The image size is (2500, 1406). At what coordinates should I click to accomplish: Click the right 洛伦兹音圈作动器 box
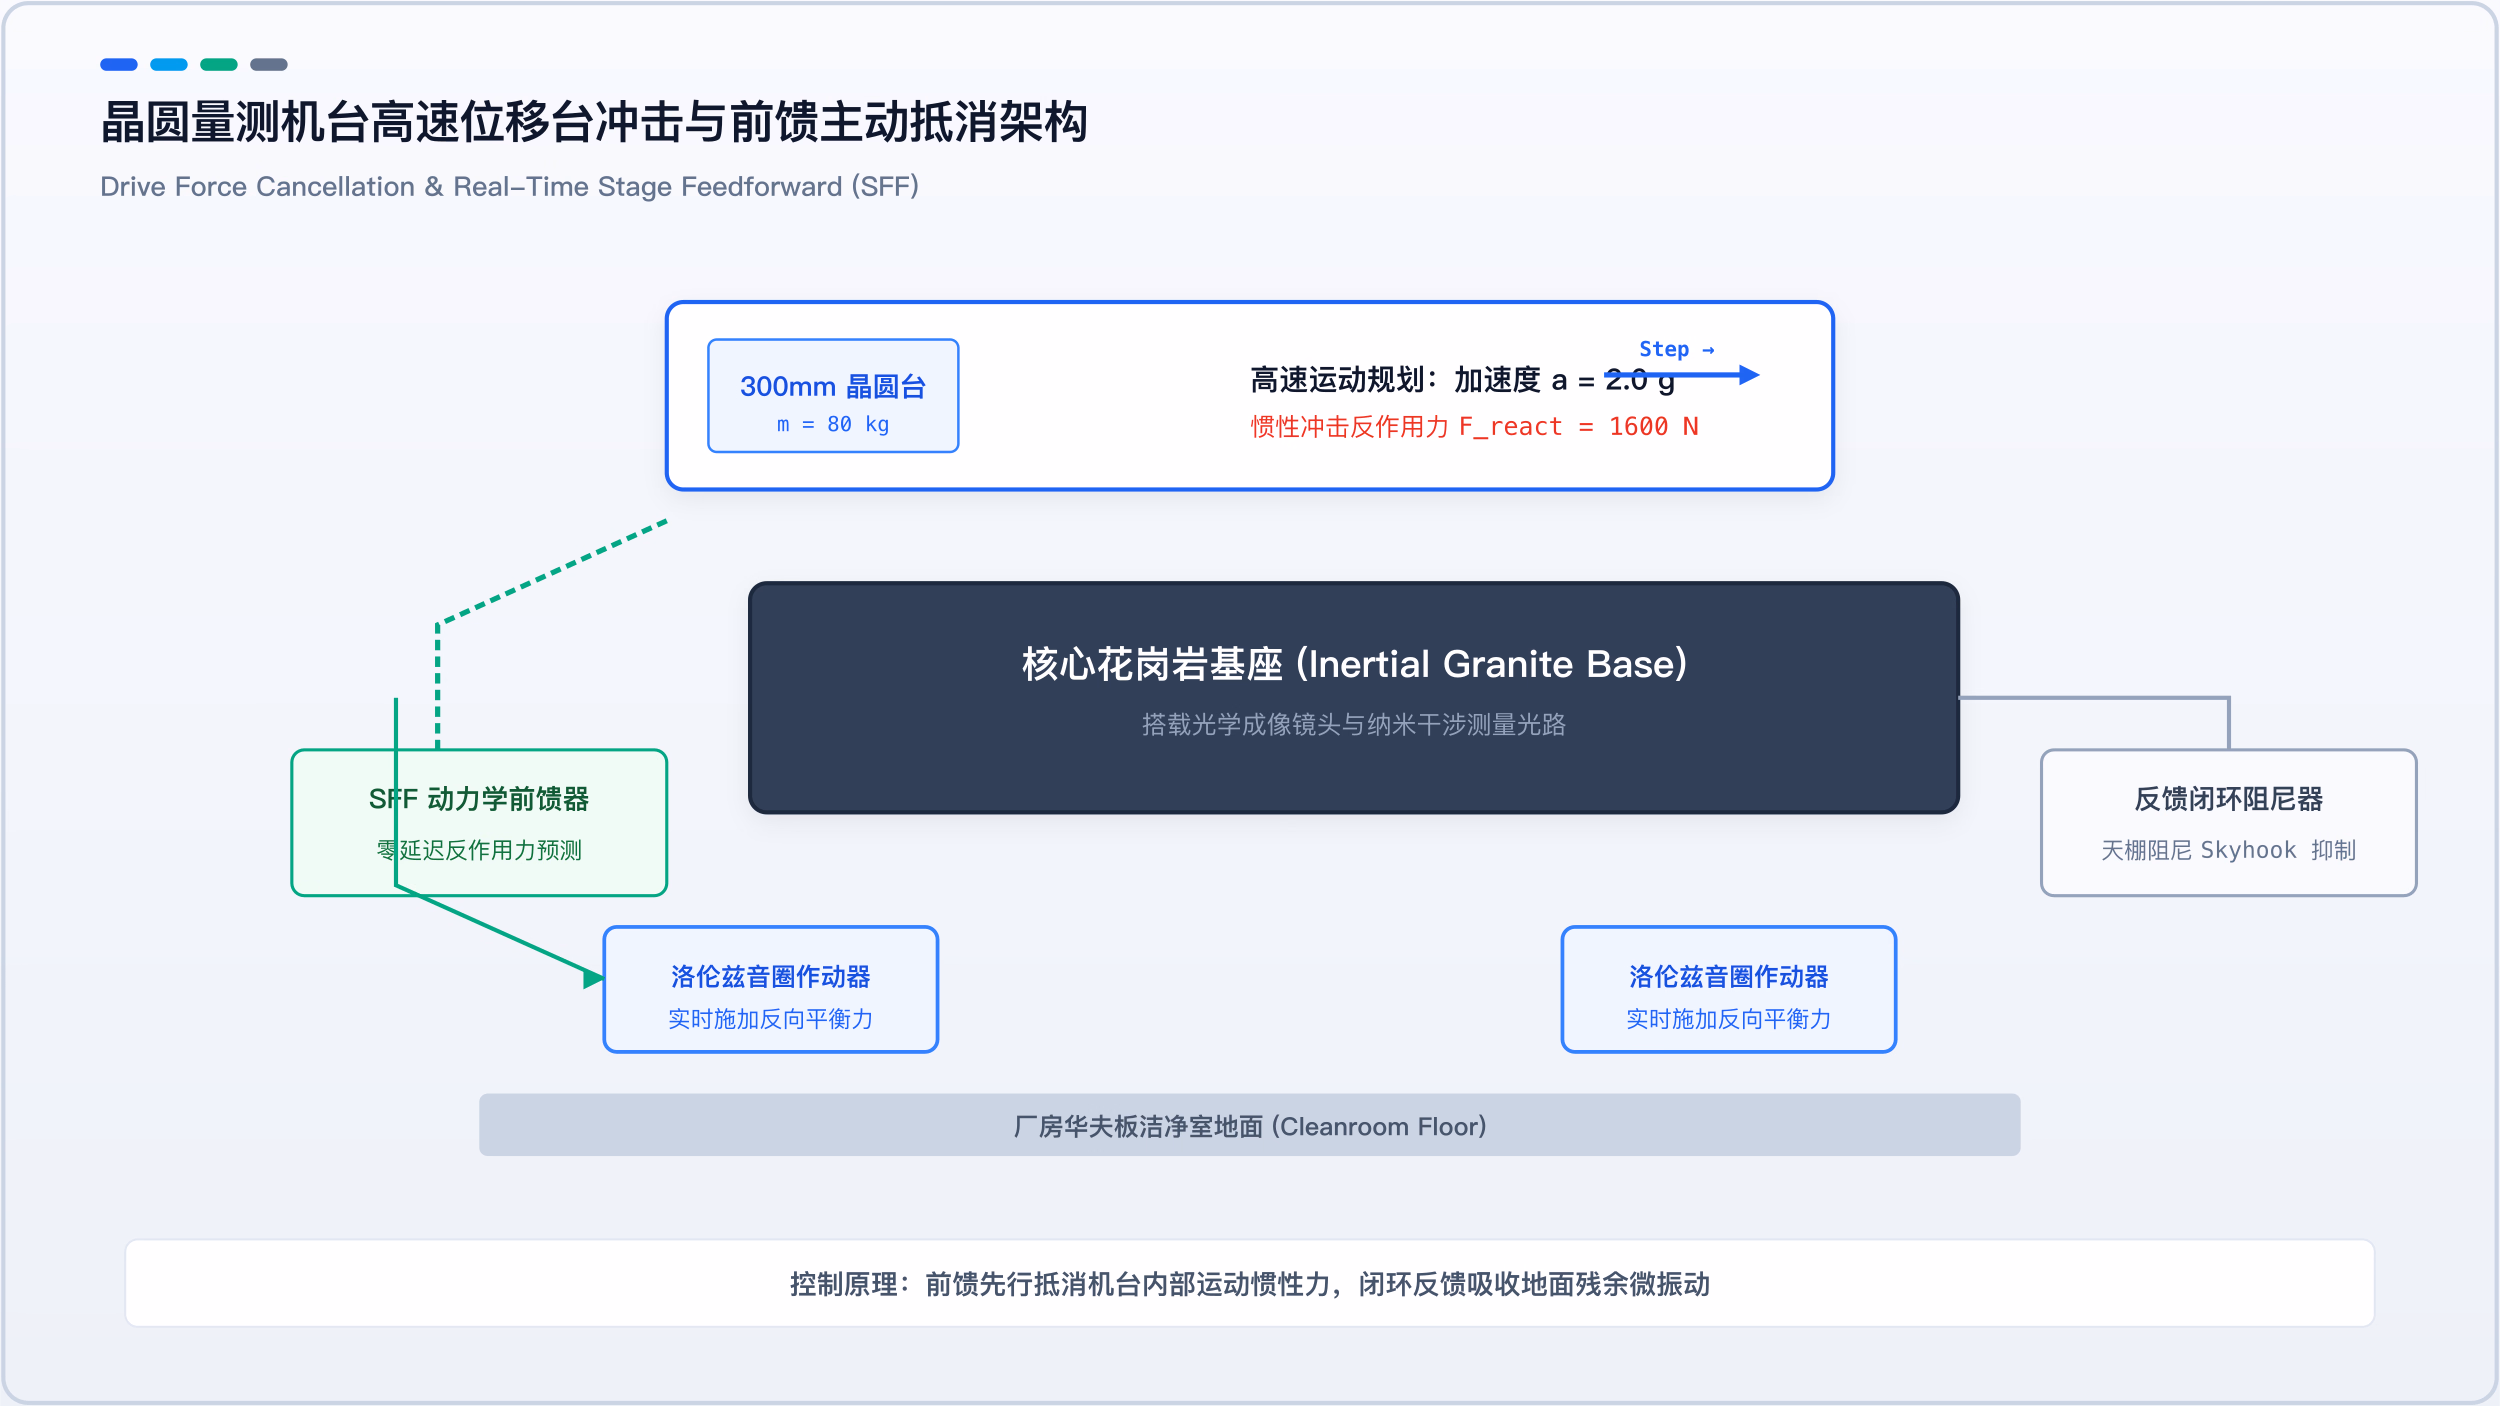pyautogui.click(x=1729, y=989)
